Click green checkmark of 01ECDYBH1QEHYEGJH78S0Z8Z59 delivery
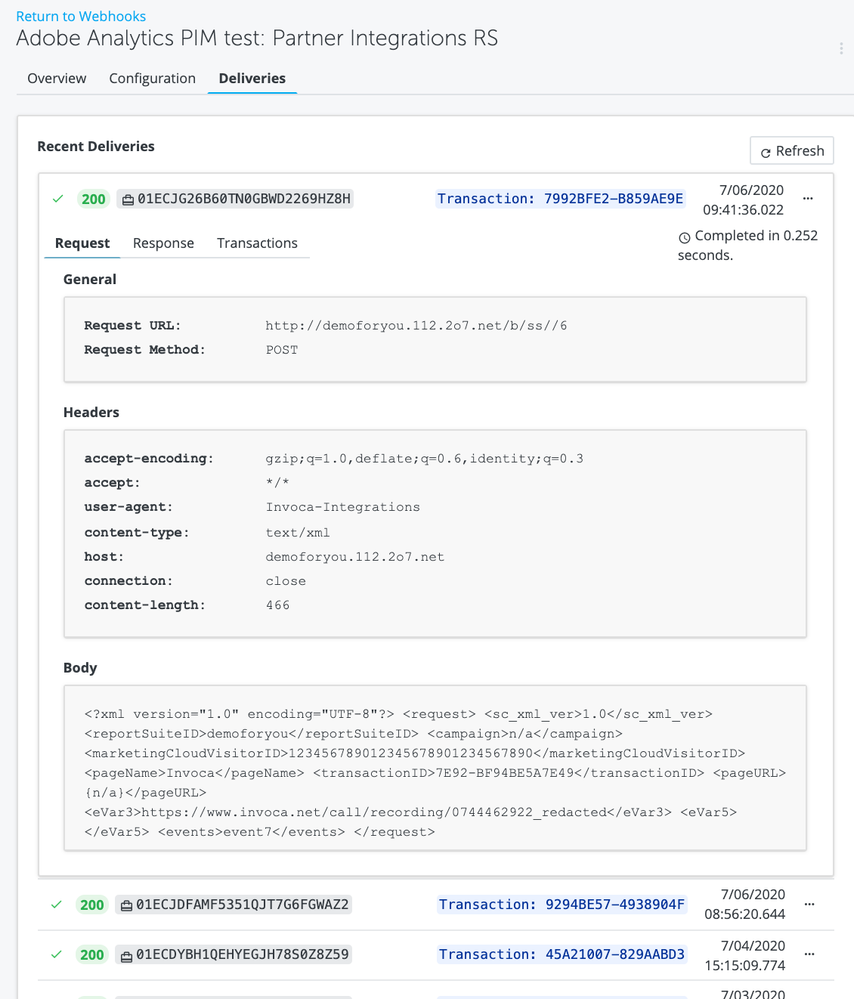The image size is (854, 999). click(57, 954)
